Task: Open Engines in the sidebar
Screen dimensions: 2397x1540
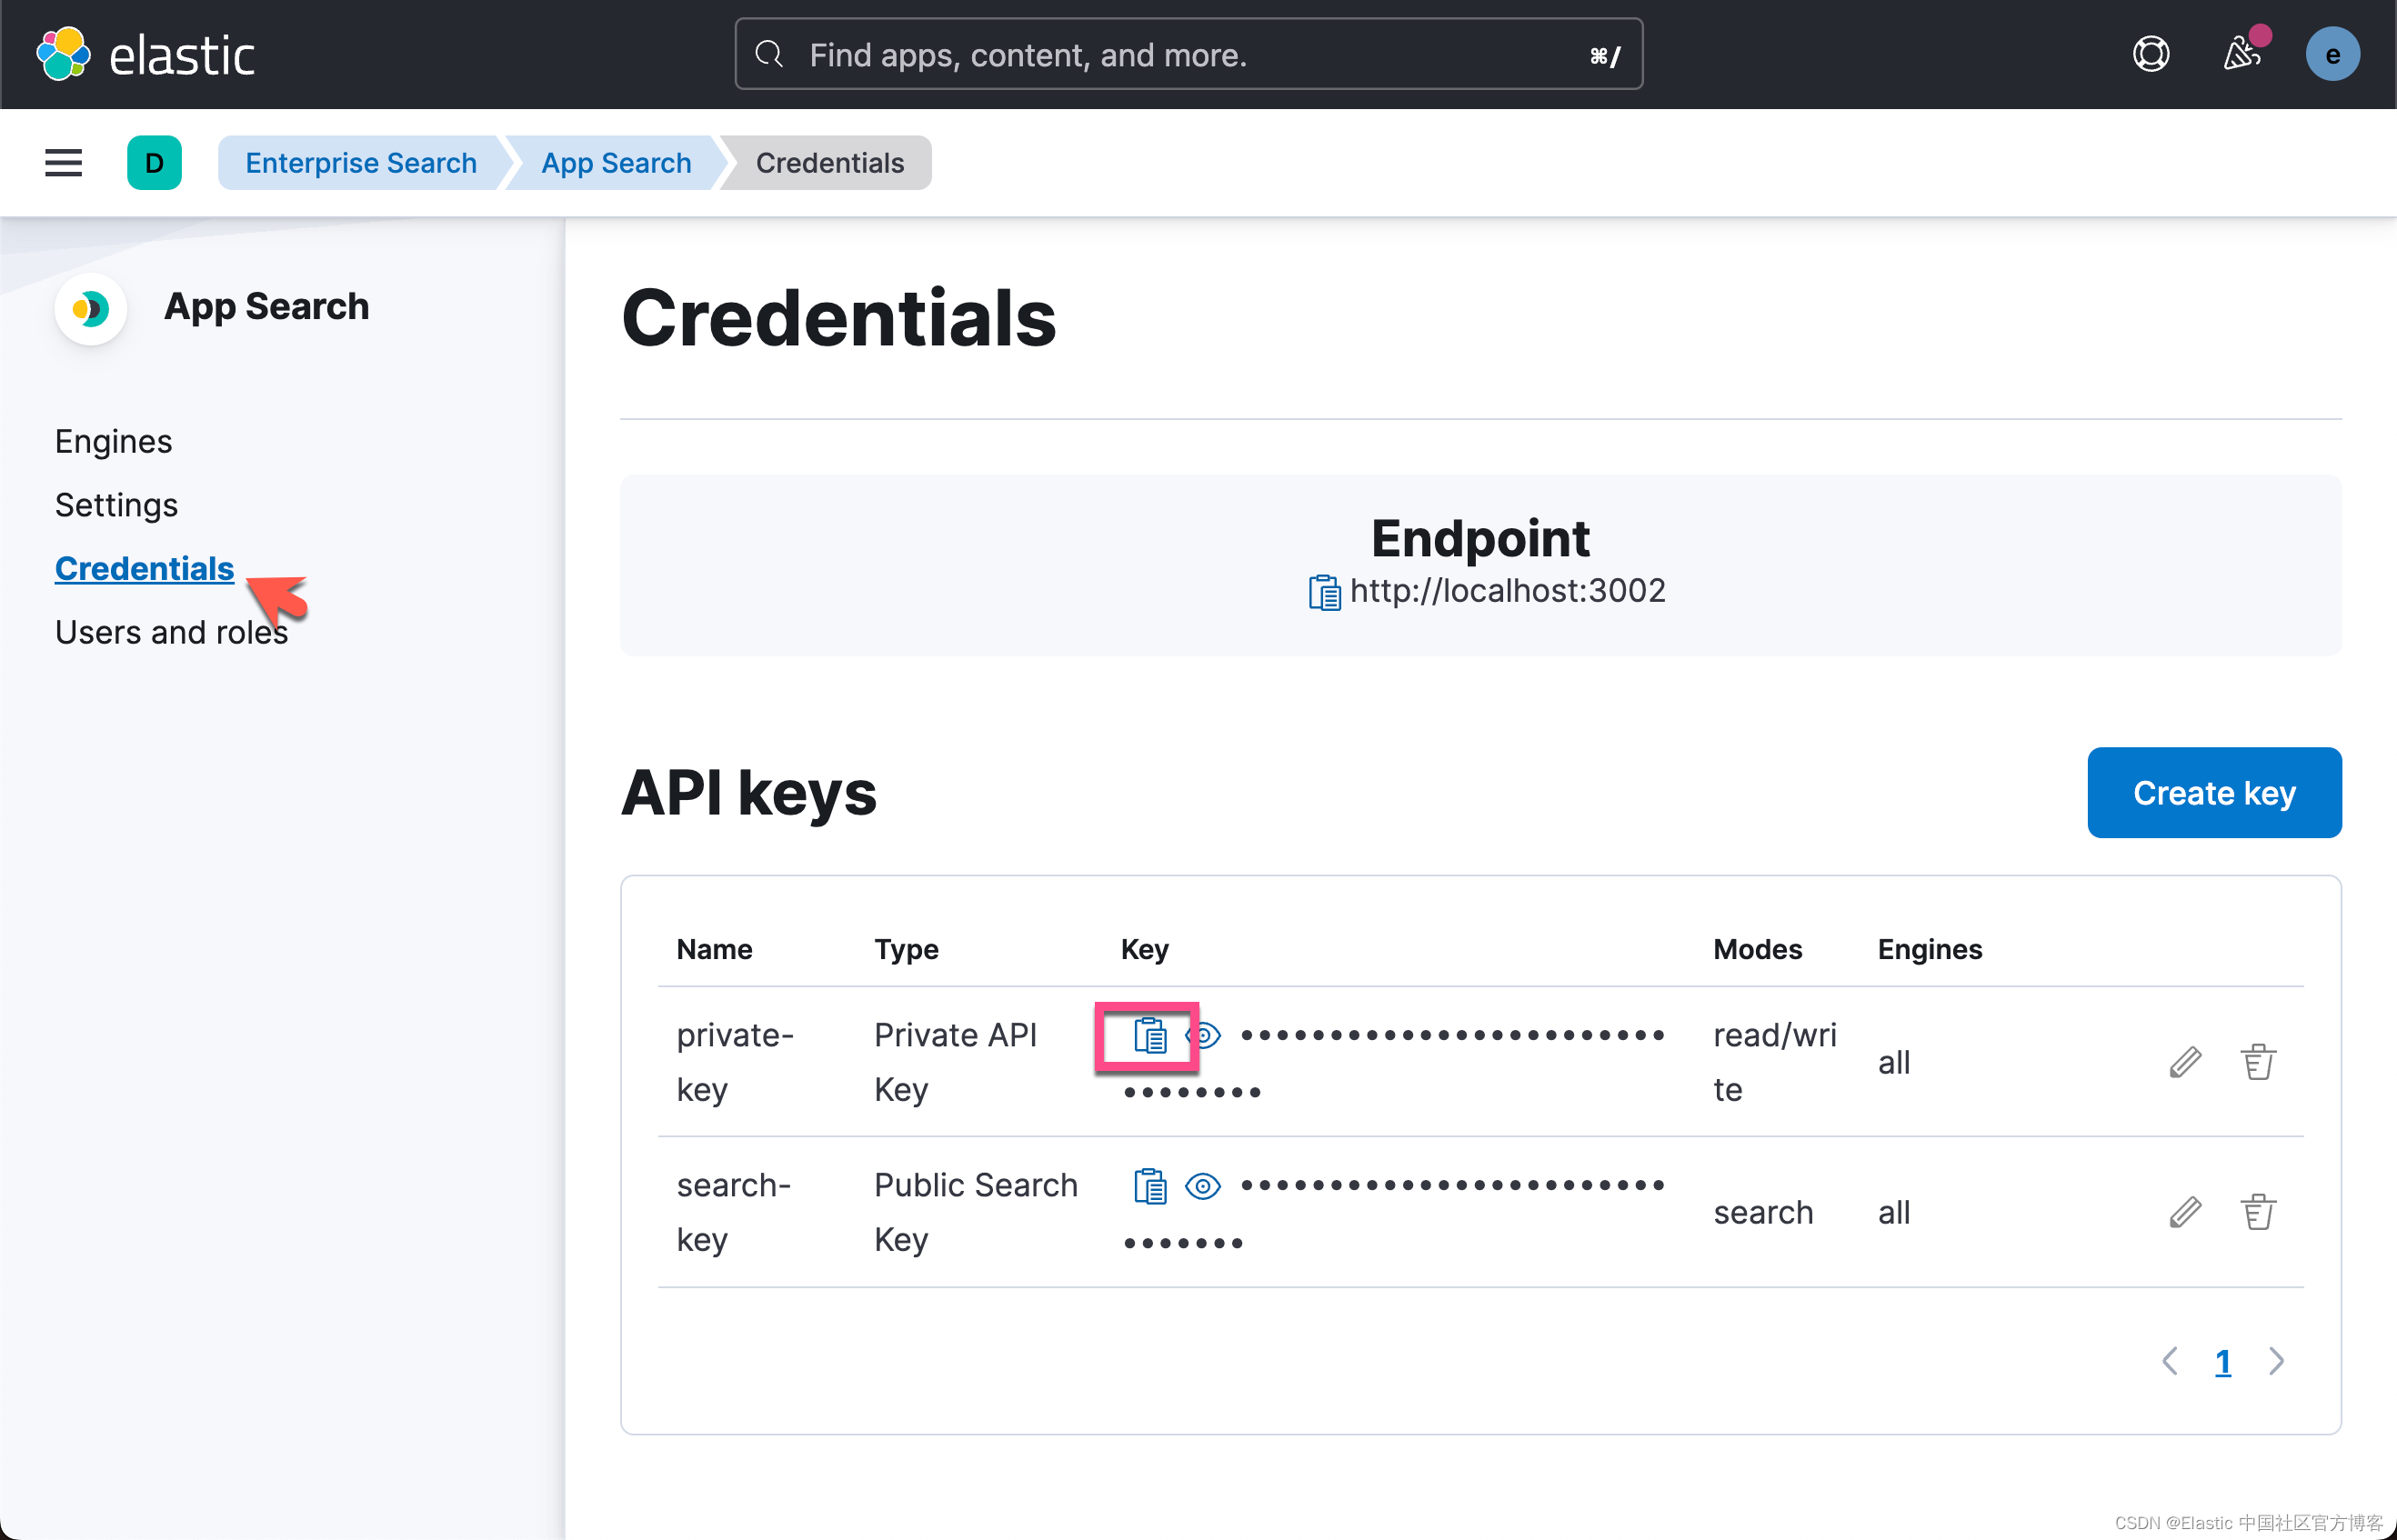Action: tap(113, 441)
